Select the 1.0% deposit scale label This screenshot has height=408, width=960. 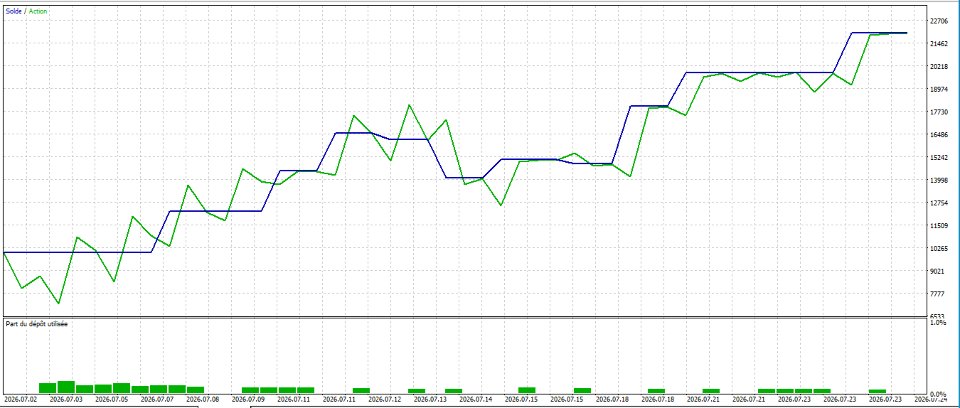coord(938,322)
